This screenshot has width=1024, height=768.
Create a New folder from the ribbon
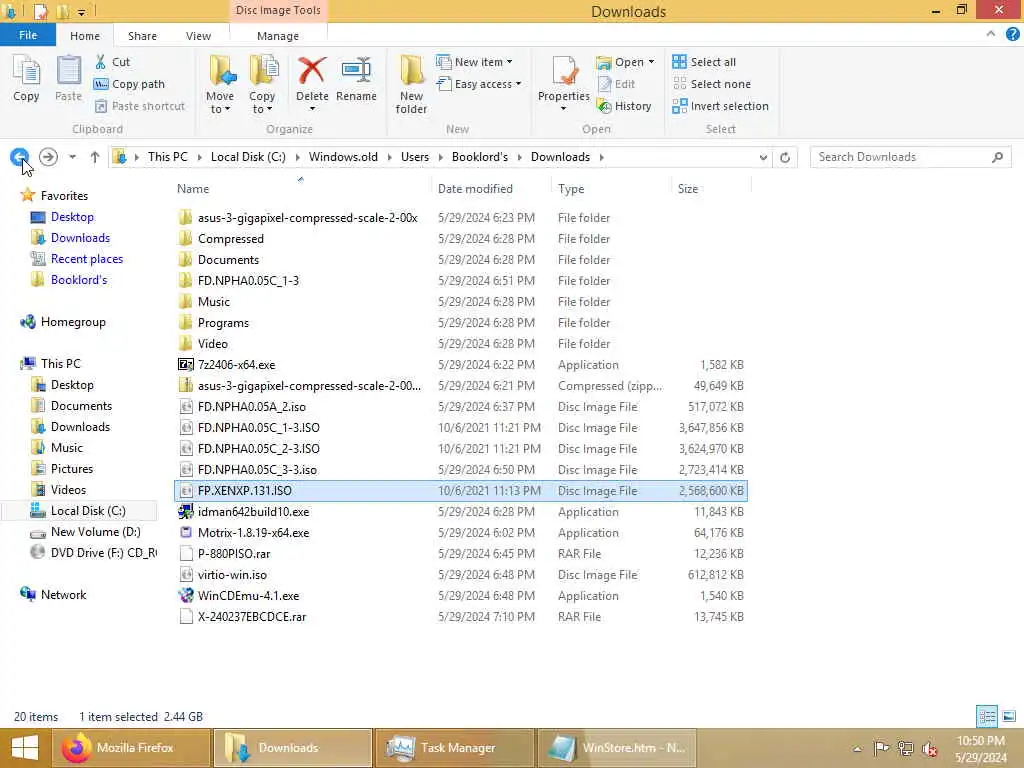point(411,85)
